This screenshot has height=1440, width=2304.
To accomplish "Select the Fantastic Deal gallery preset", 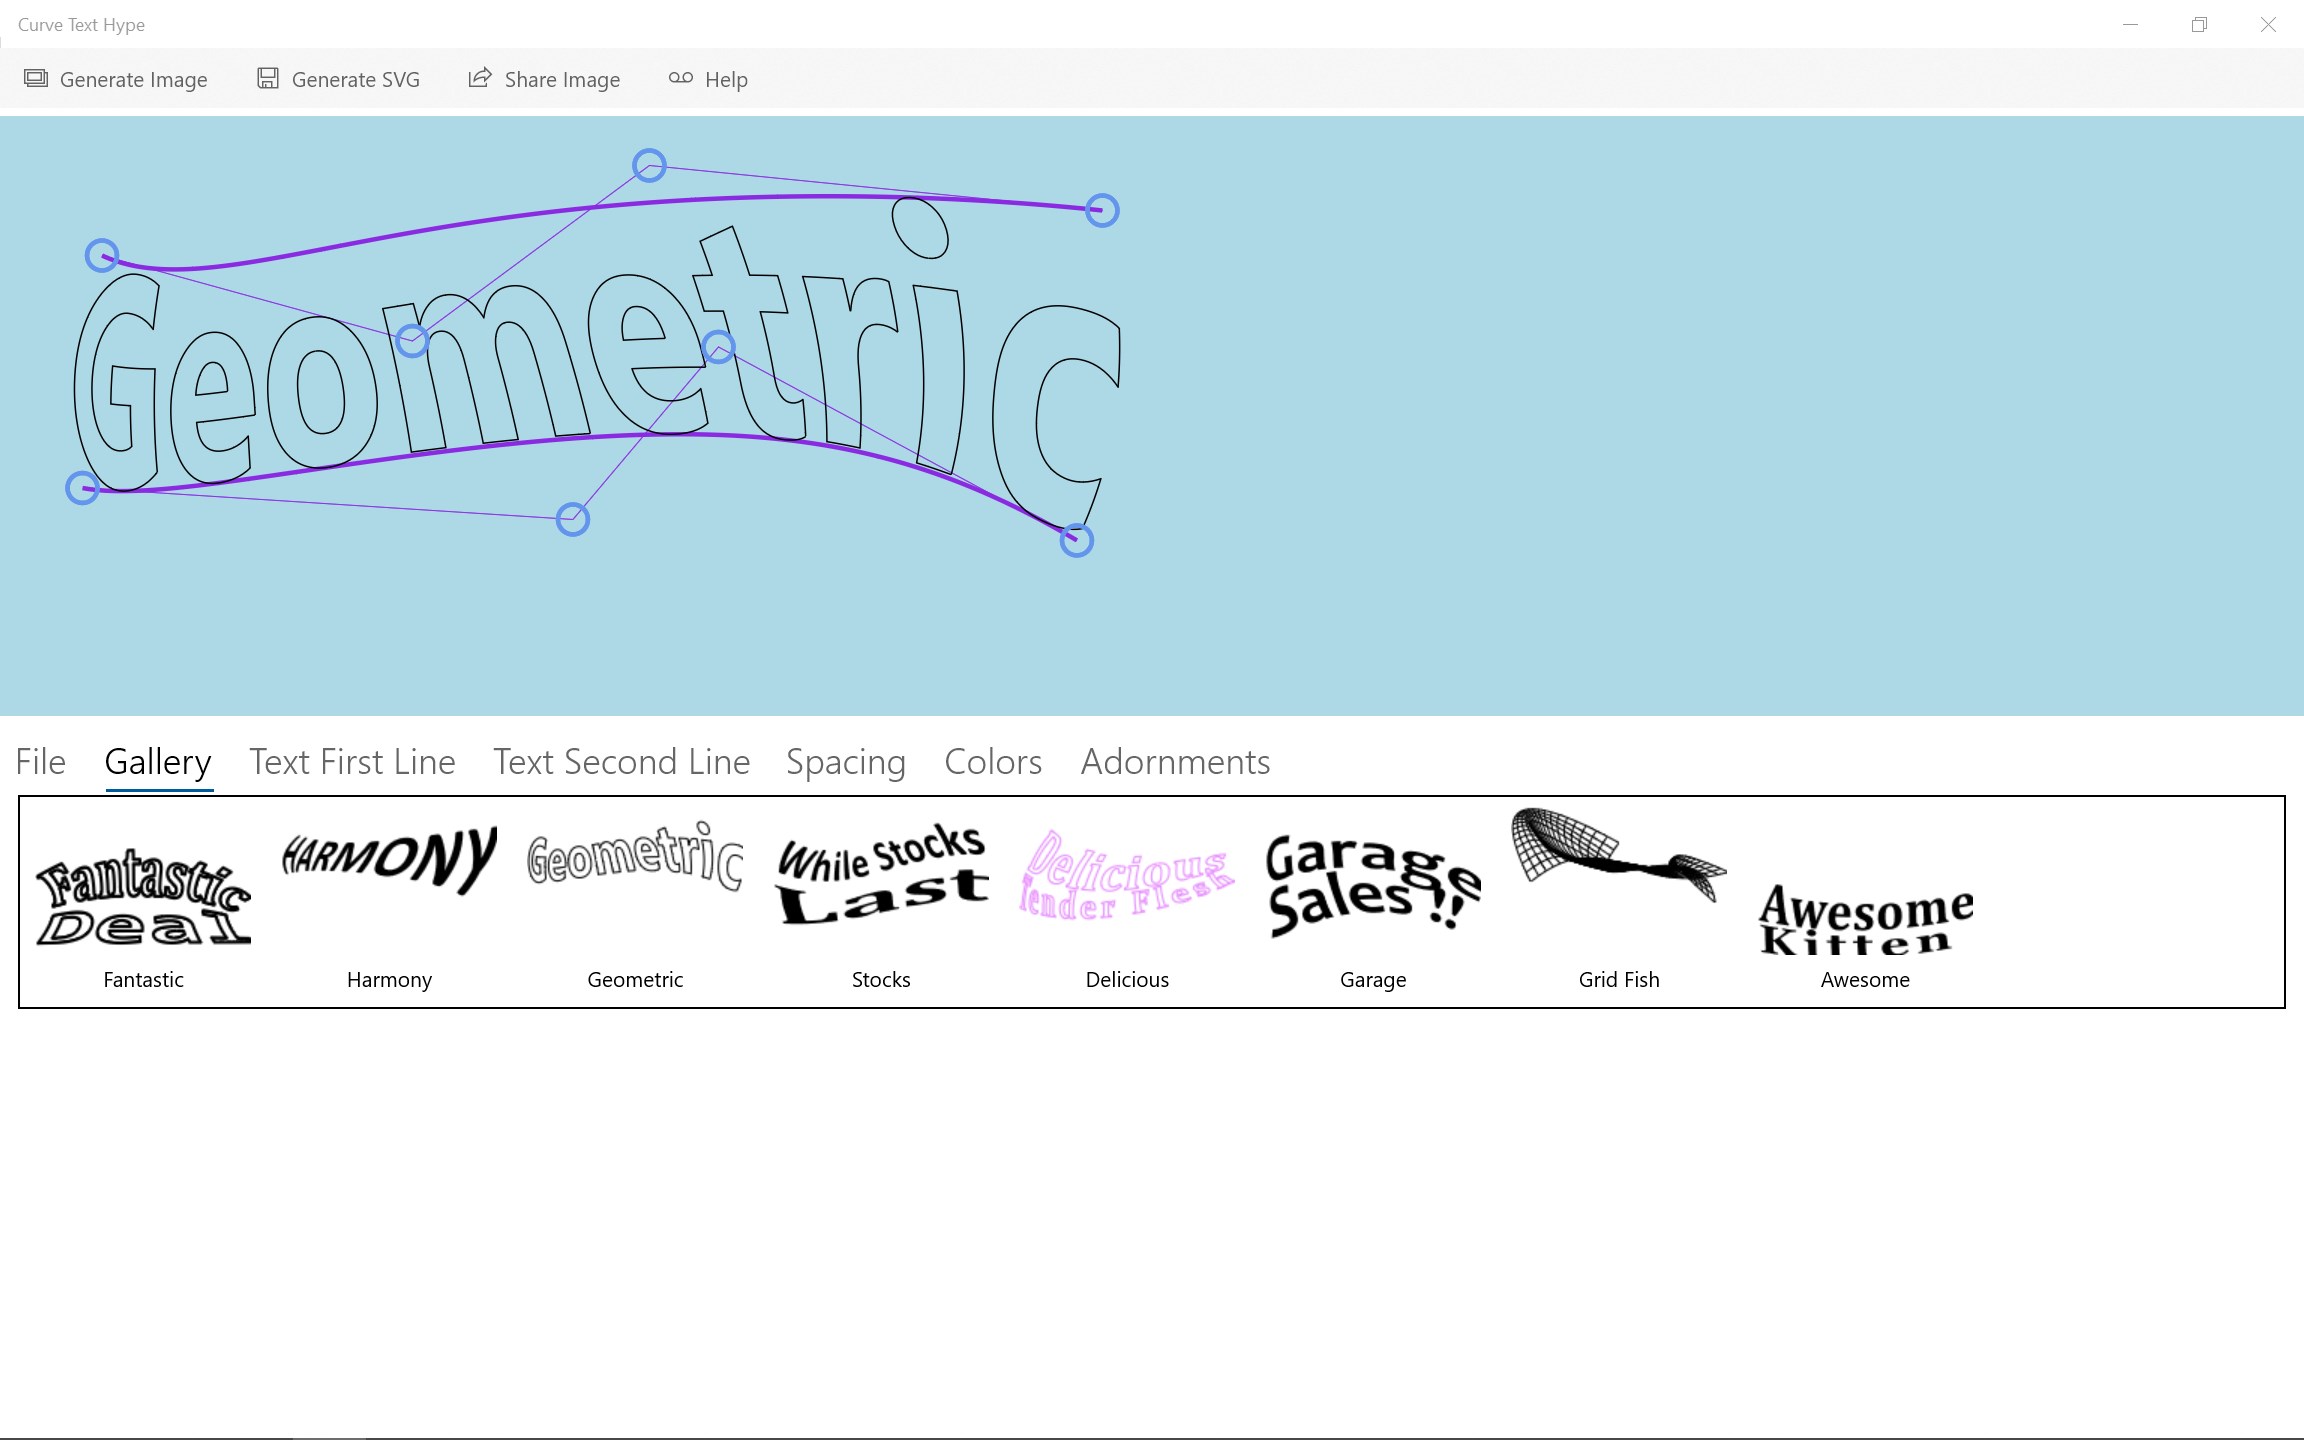I will tap(143, 897).
